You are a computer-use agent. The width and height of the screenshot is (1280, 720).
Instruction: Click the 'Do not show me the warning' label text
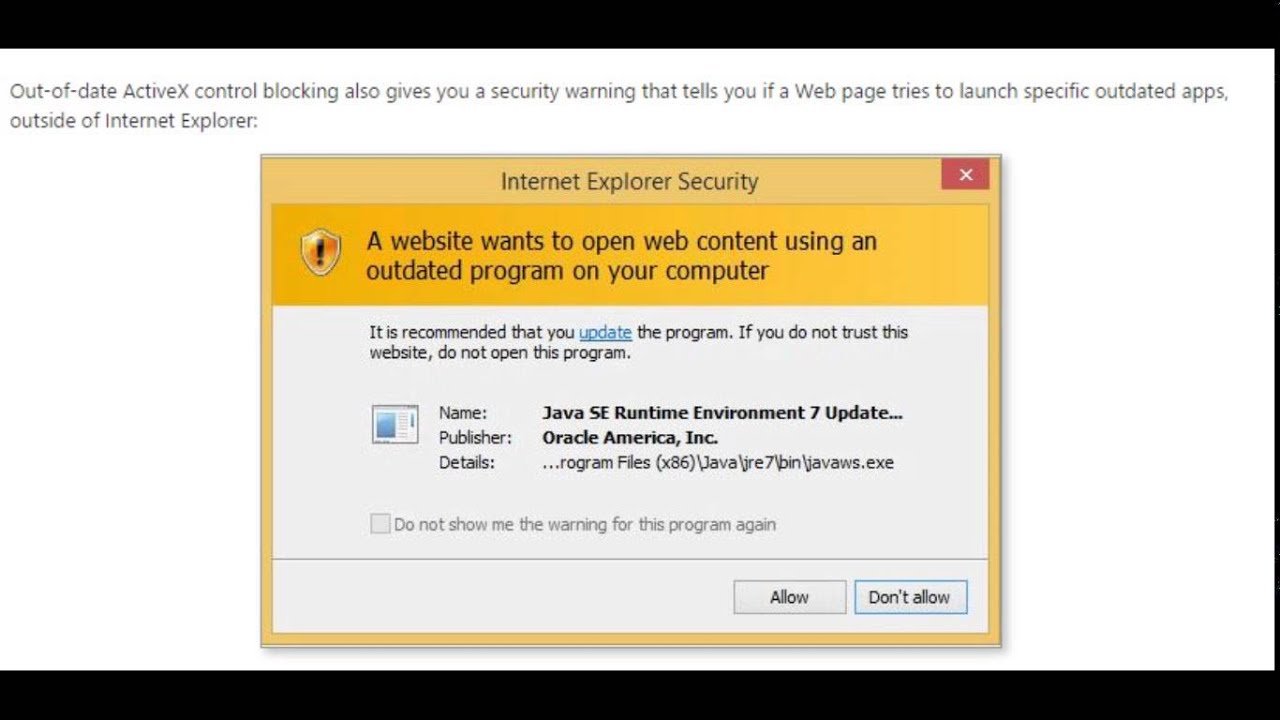(x=585, y=524)
